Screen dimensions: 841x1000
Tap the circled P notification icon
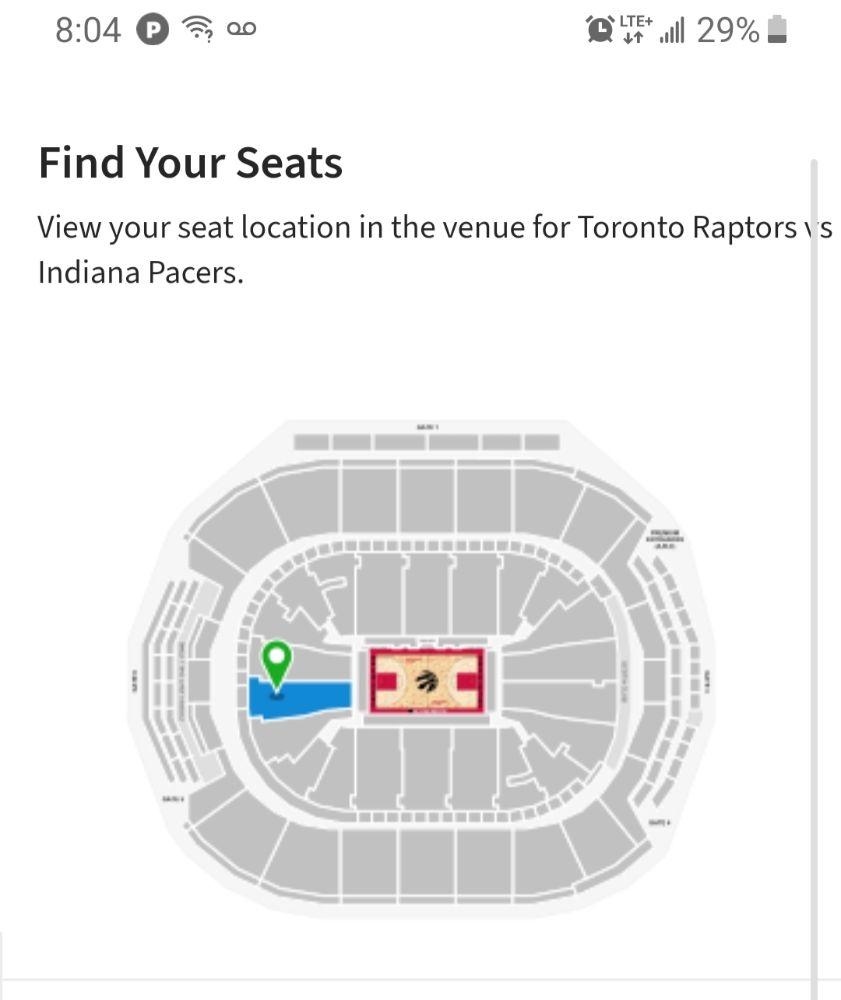[153, 30]
